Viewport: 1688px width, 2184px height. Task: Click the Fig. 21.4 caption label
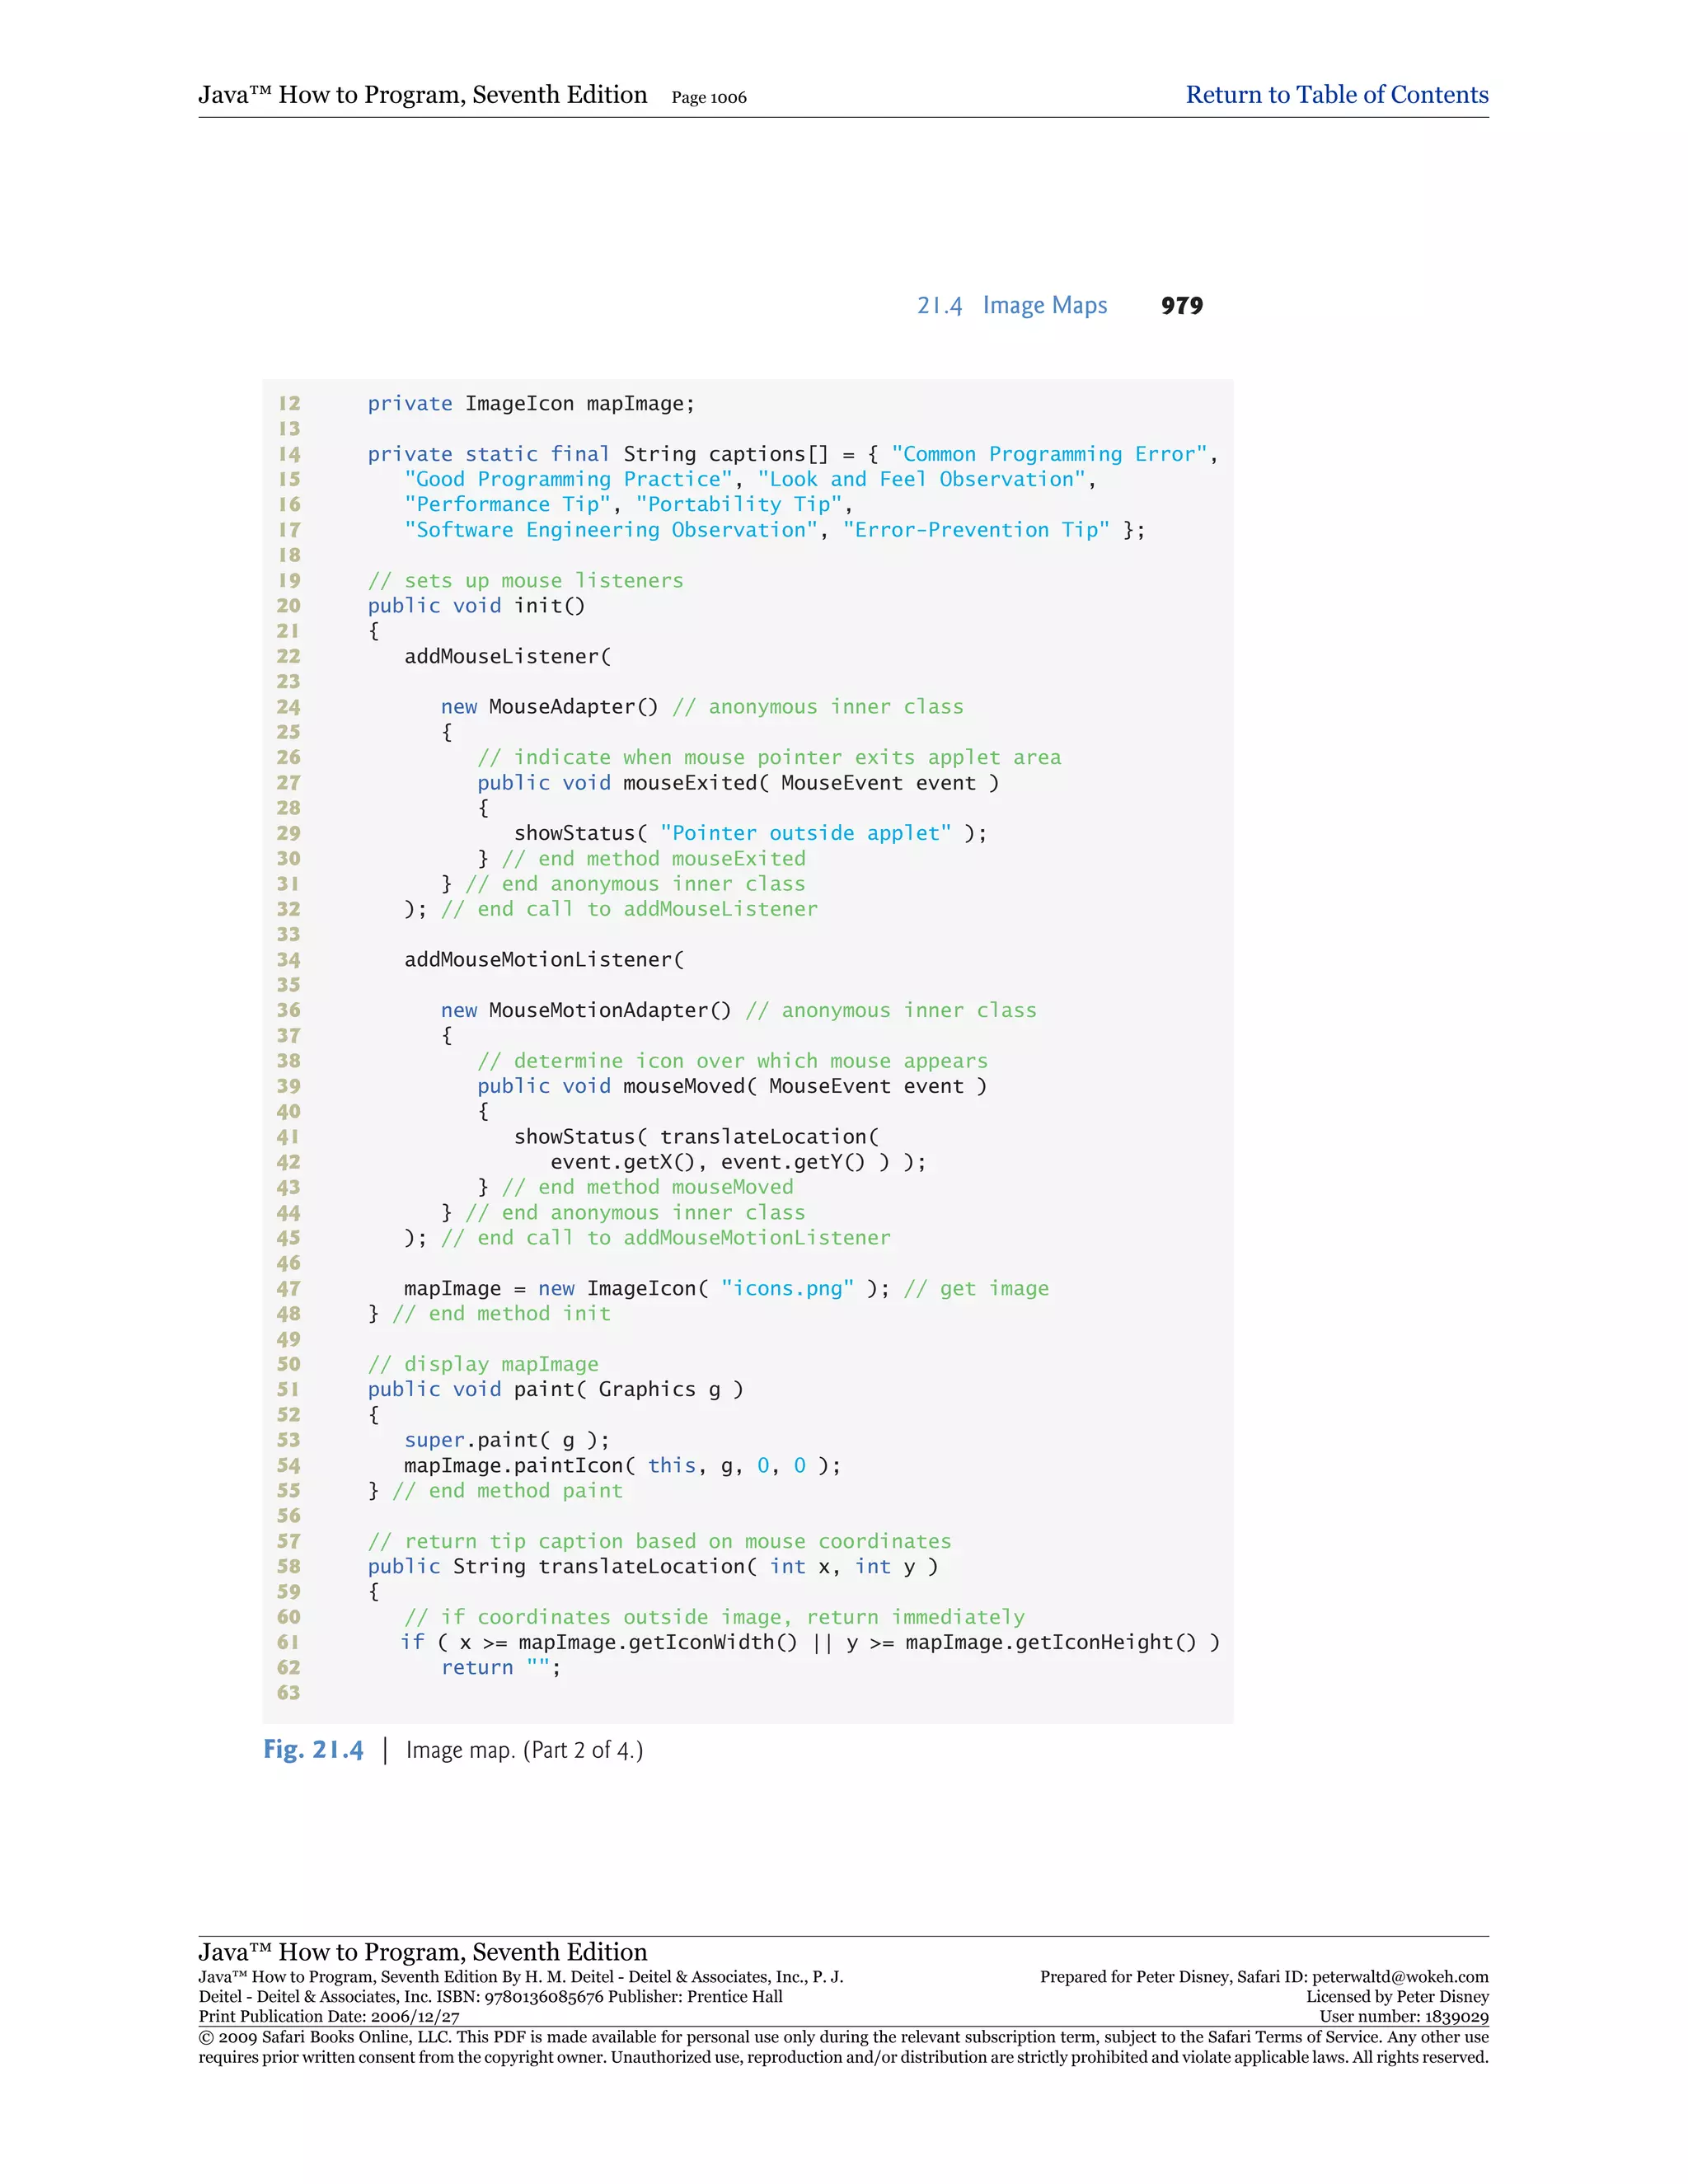pyautogui.click(x=313, y=1749)
